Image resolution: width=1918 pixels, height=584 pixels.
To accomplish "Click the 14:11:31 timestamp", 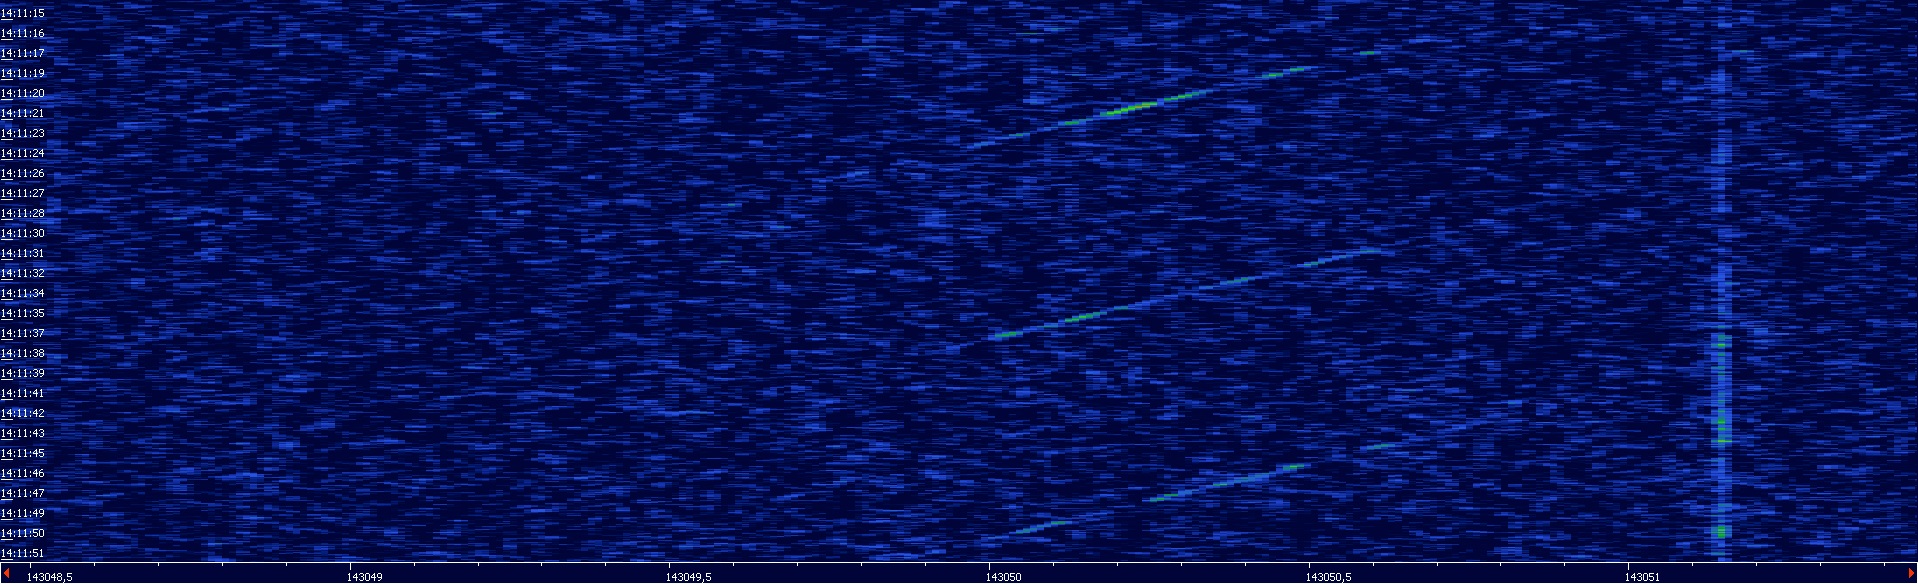I will click(23, 253).
